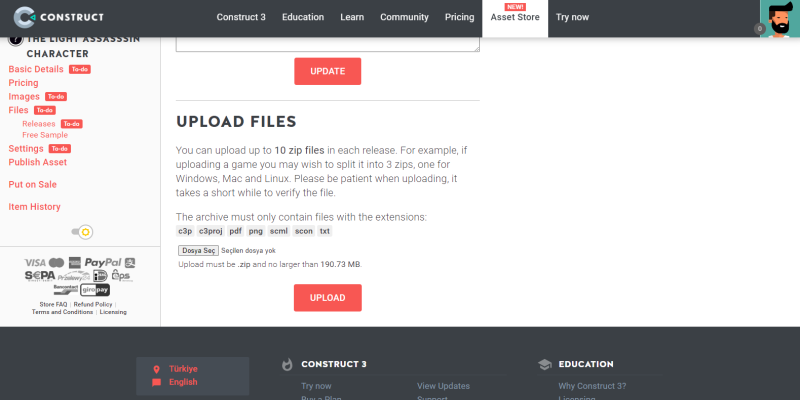The height and width of the screenshot is (400, 800).
Task: Click the Bancontact payment logo
Action: click(x=66, y=289)
